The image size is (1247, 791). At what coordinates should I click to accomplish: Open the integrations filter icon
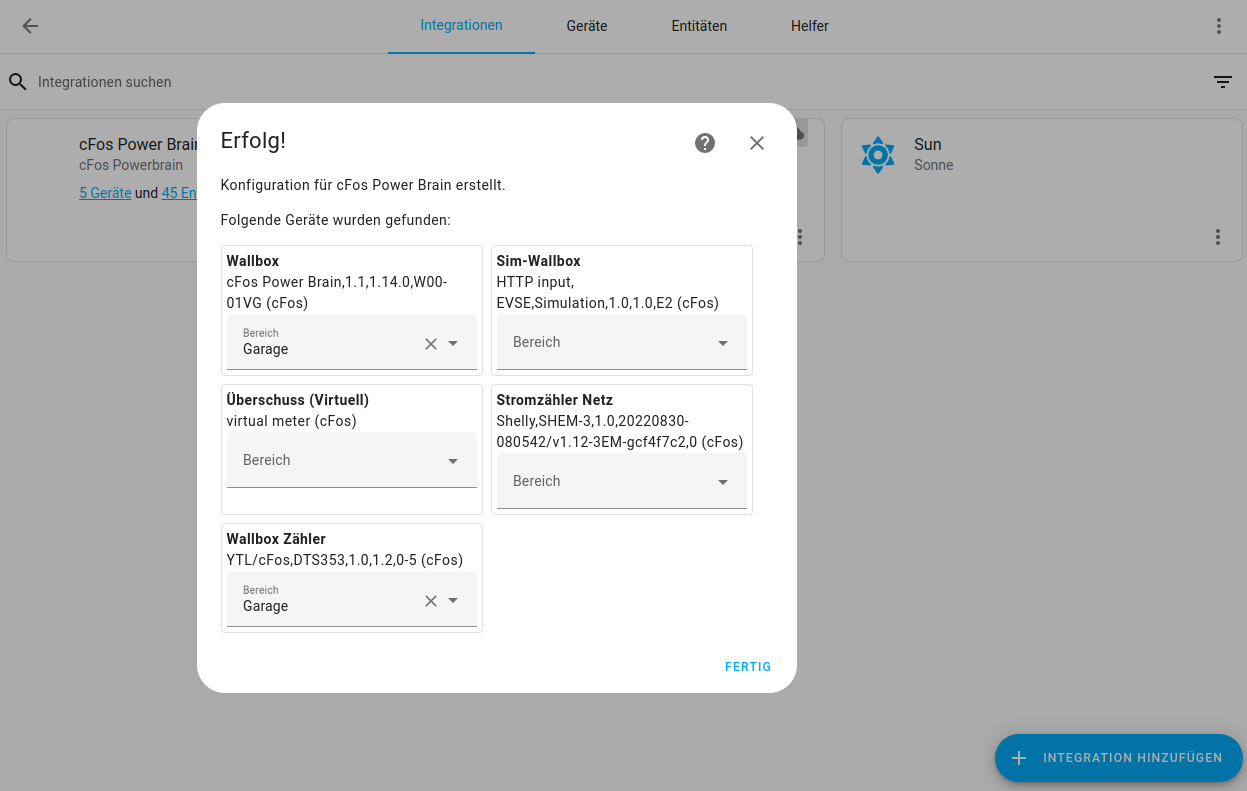[1223, 82]
